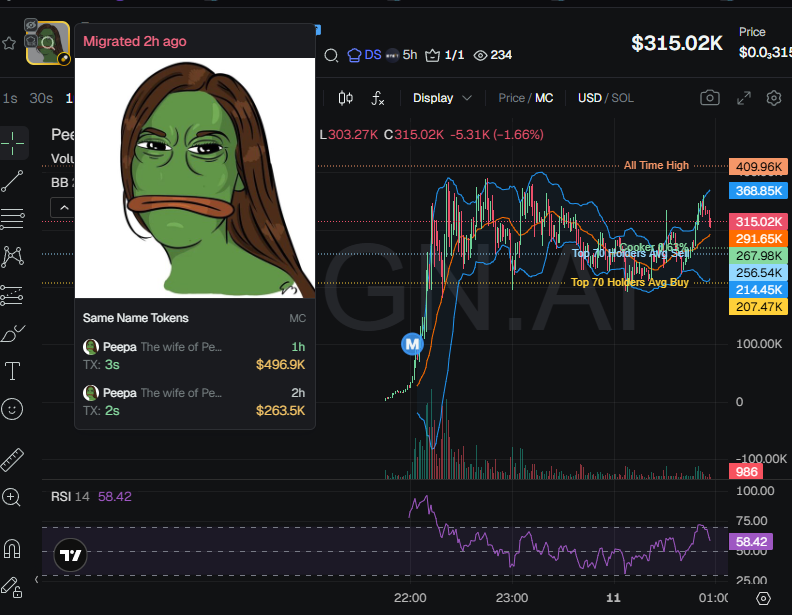Select the brush drawing tool
Screen dimensions: 792x615
(13, 333)
